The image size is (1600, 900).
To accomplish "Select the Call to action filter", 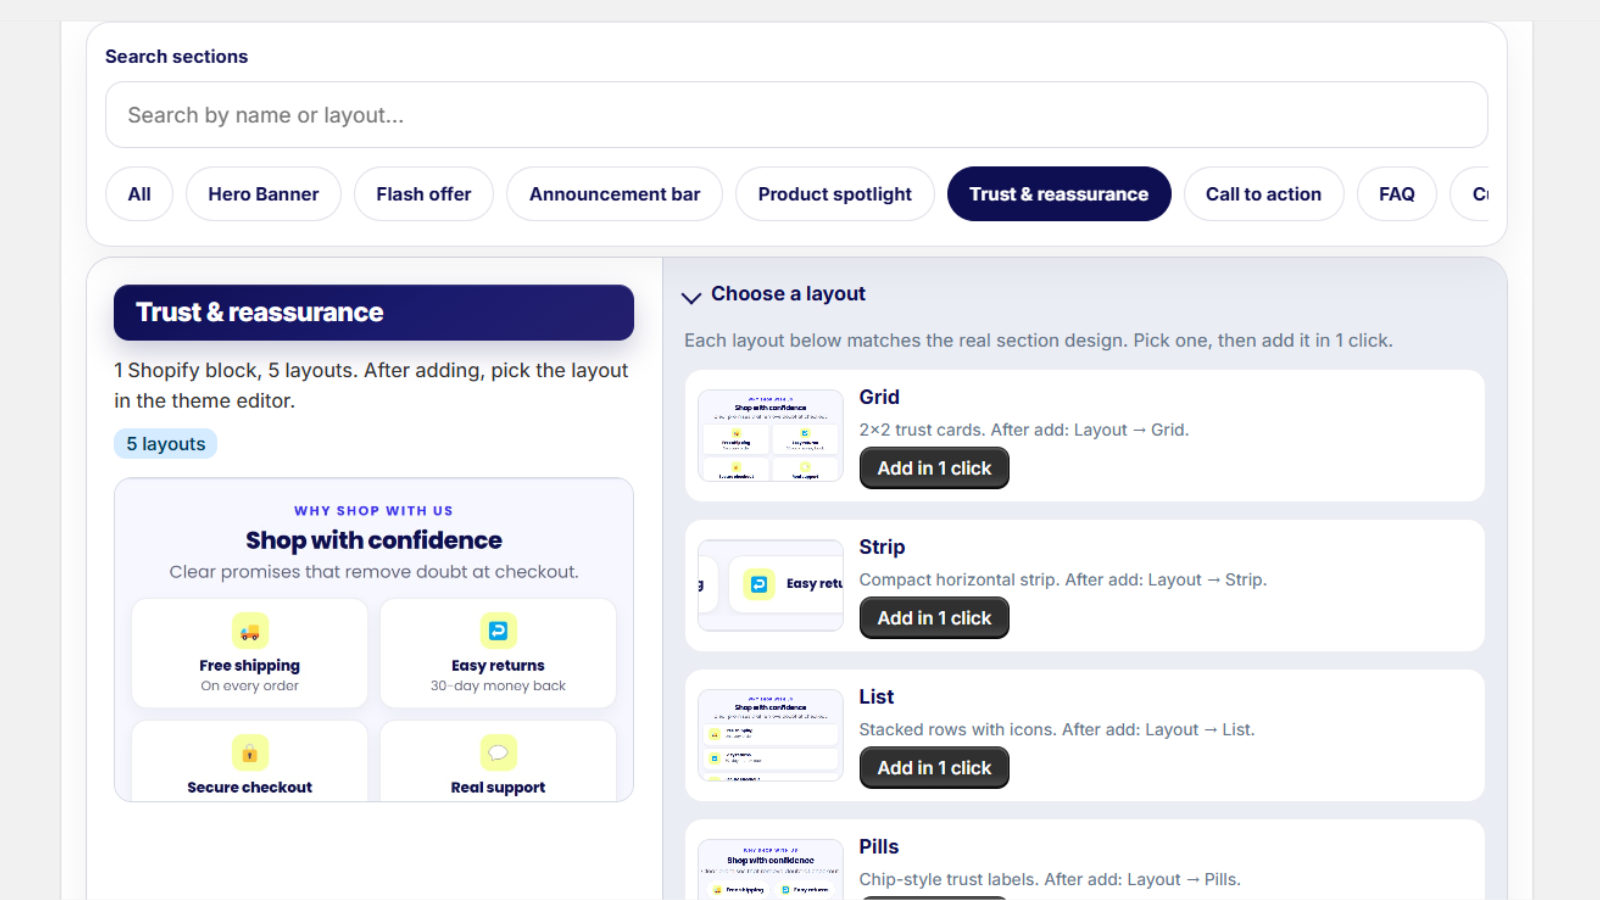I will [x=1263, y=194].
